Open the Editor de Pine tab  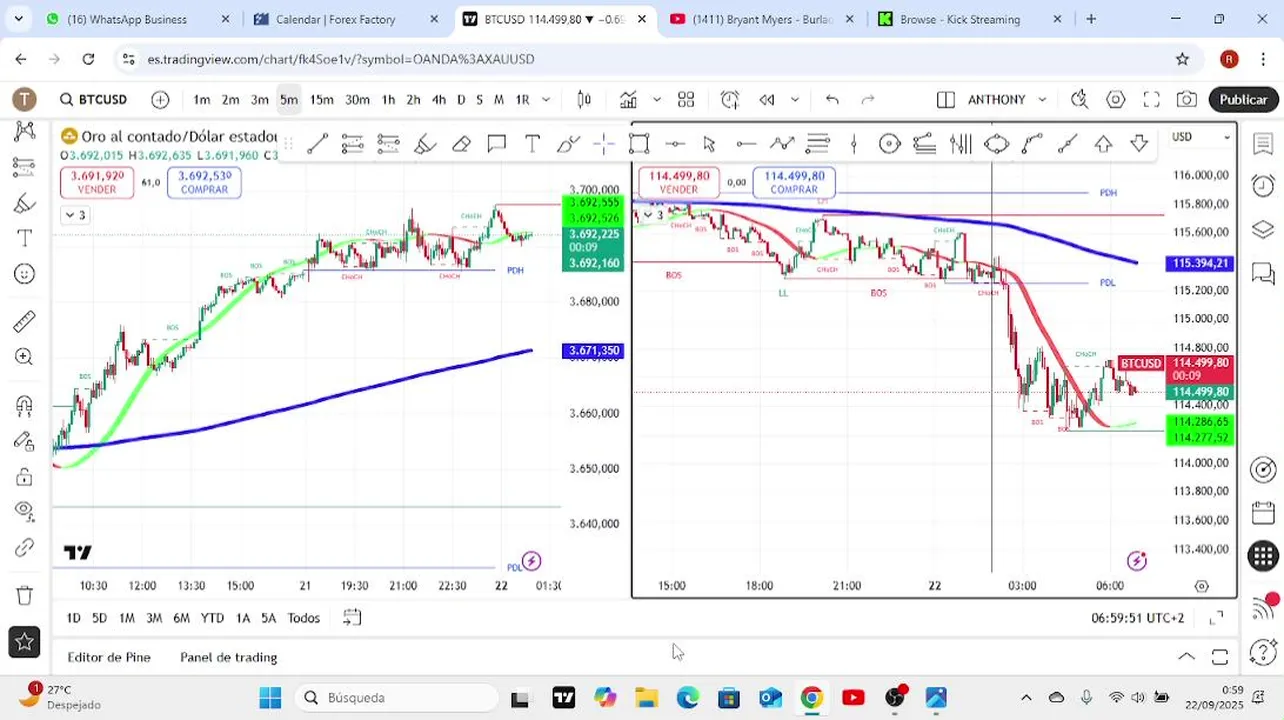pos(109,657)
